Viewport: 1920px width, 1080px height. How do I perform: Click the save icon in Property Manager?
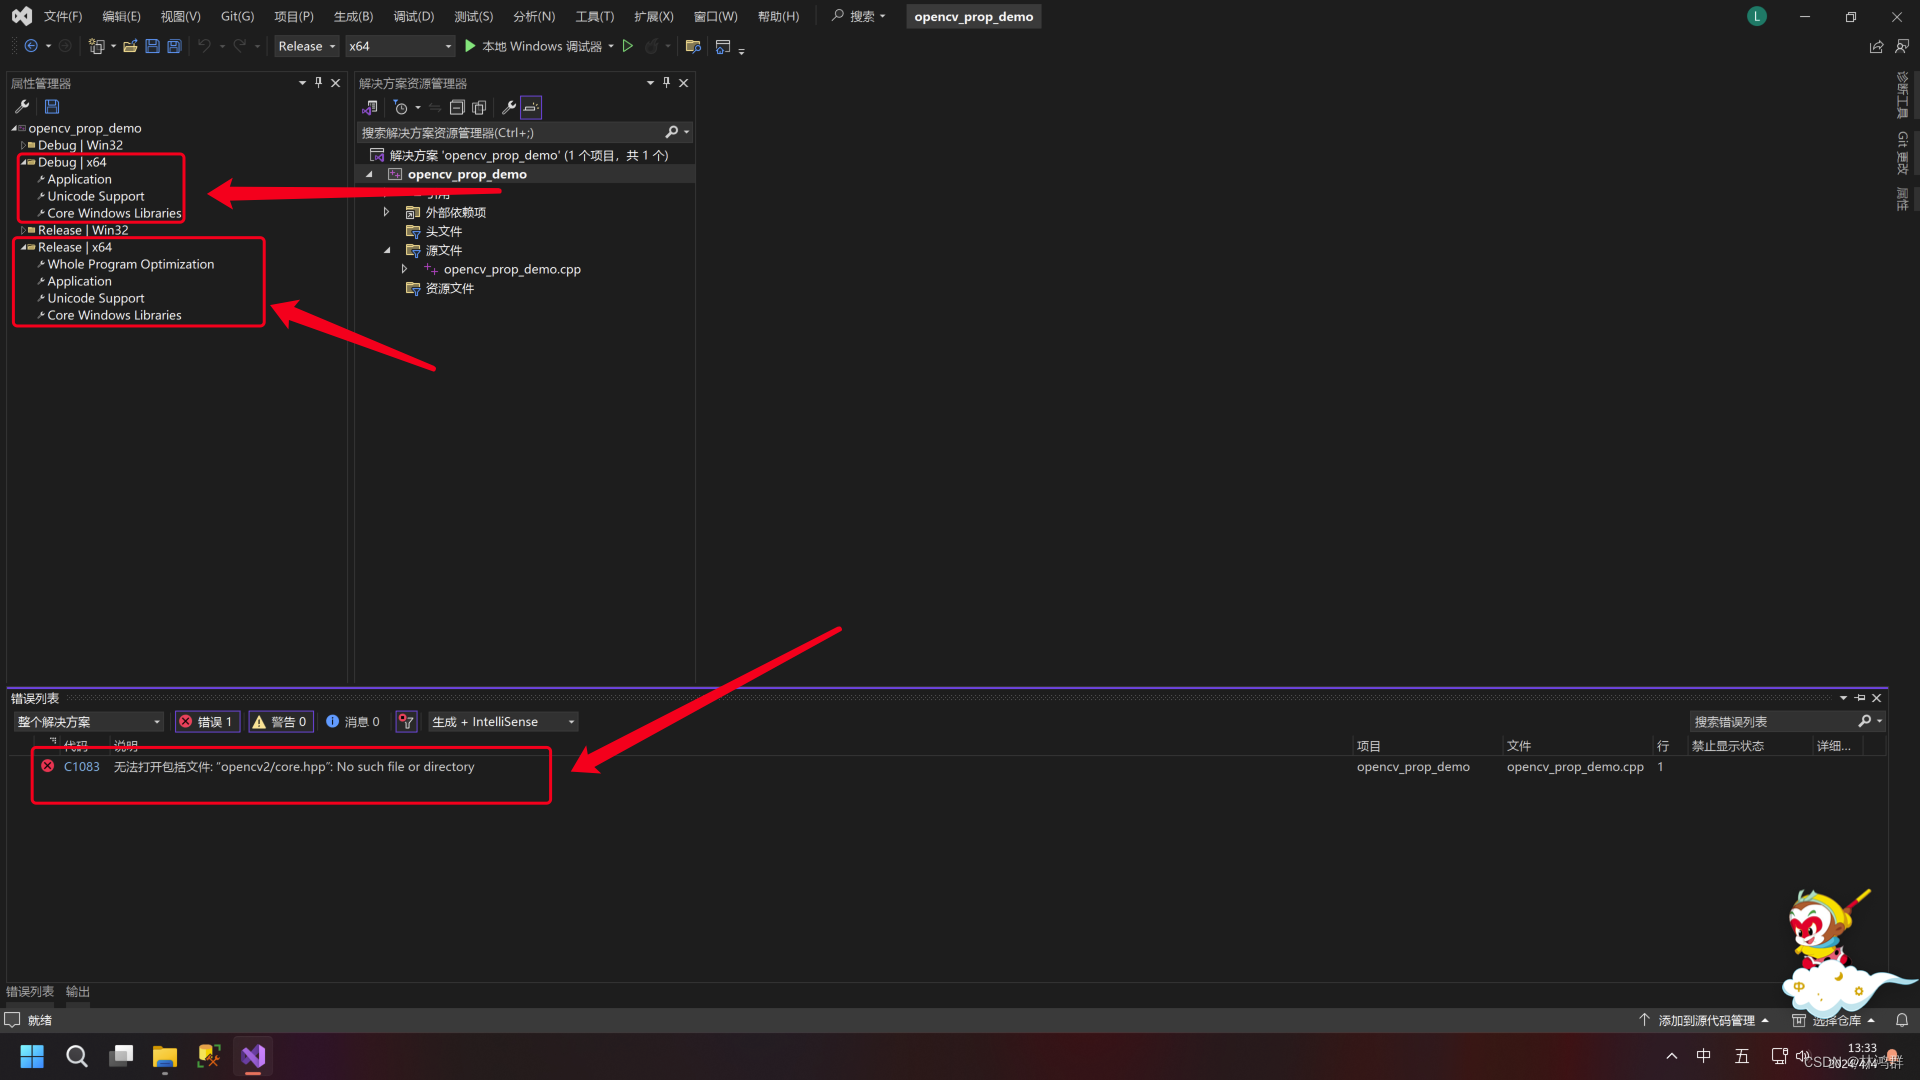52,106
